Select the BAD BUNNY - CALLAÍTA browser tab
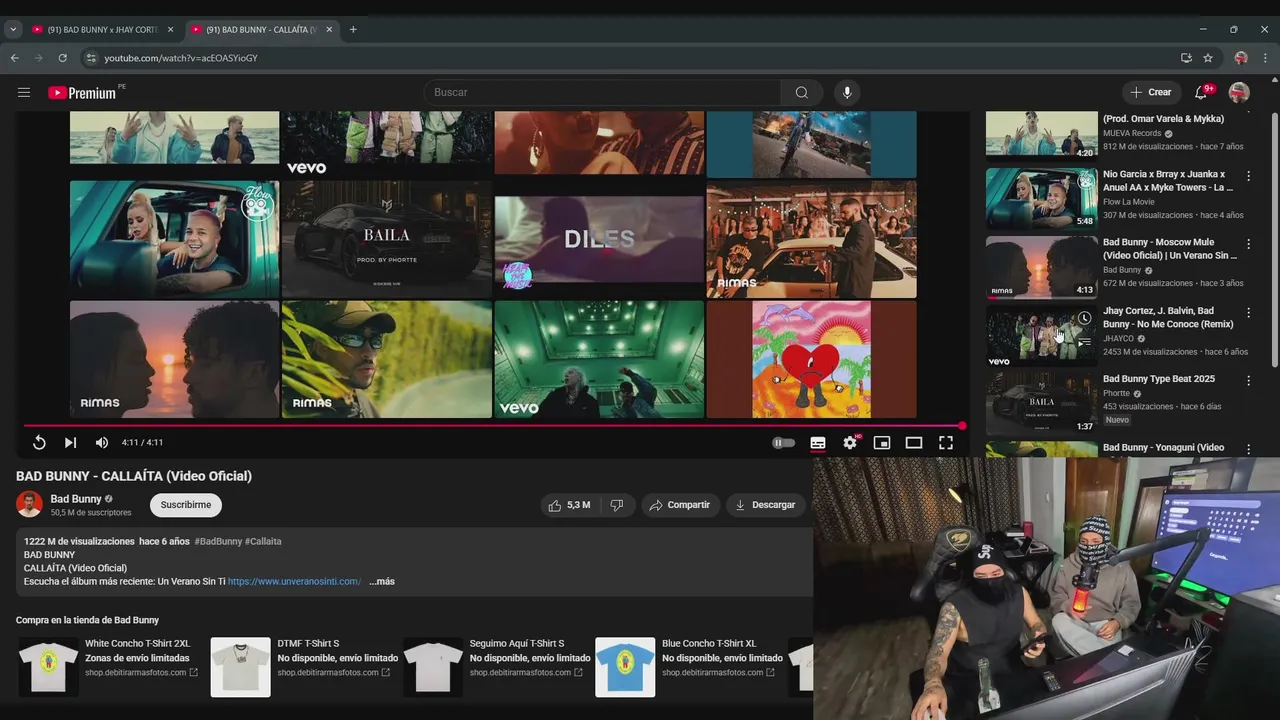Screen dimensions: 1280x720 click(261, 30)
